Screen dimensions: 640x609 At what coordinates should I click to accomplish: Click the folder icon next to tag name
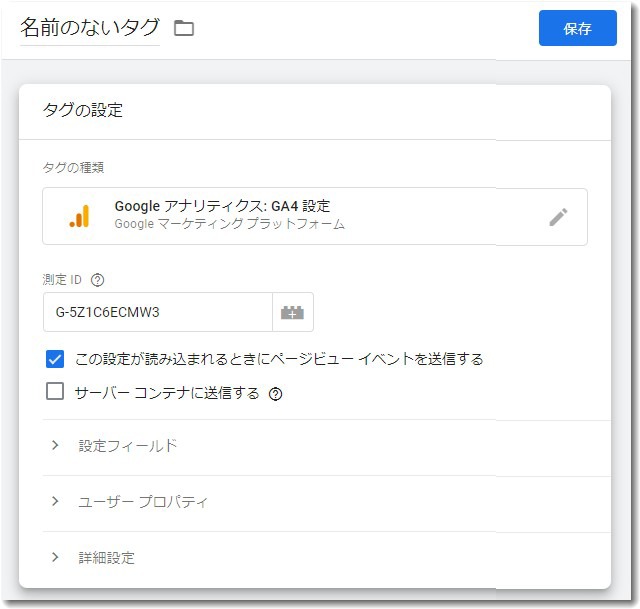(x=184, y=28)
